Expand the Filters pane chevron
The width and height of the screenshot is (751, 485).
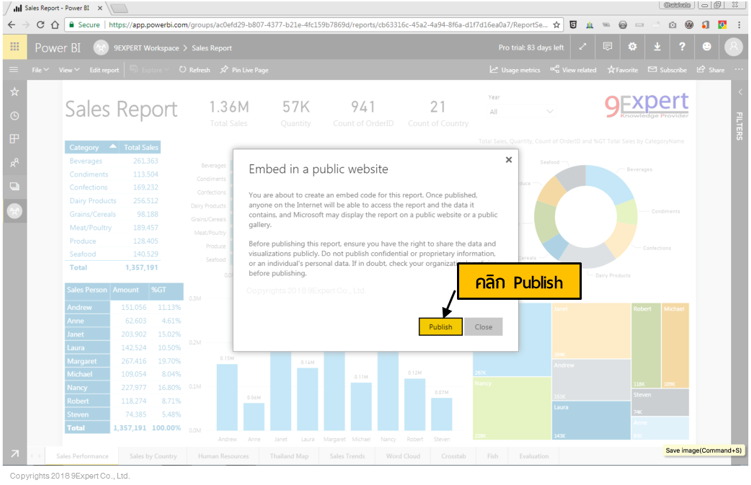coord(740,92)
